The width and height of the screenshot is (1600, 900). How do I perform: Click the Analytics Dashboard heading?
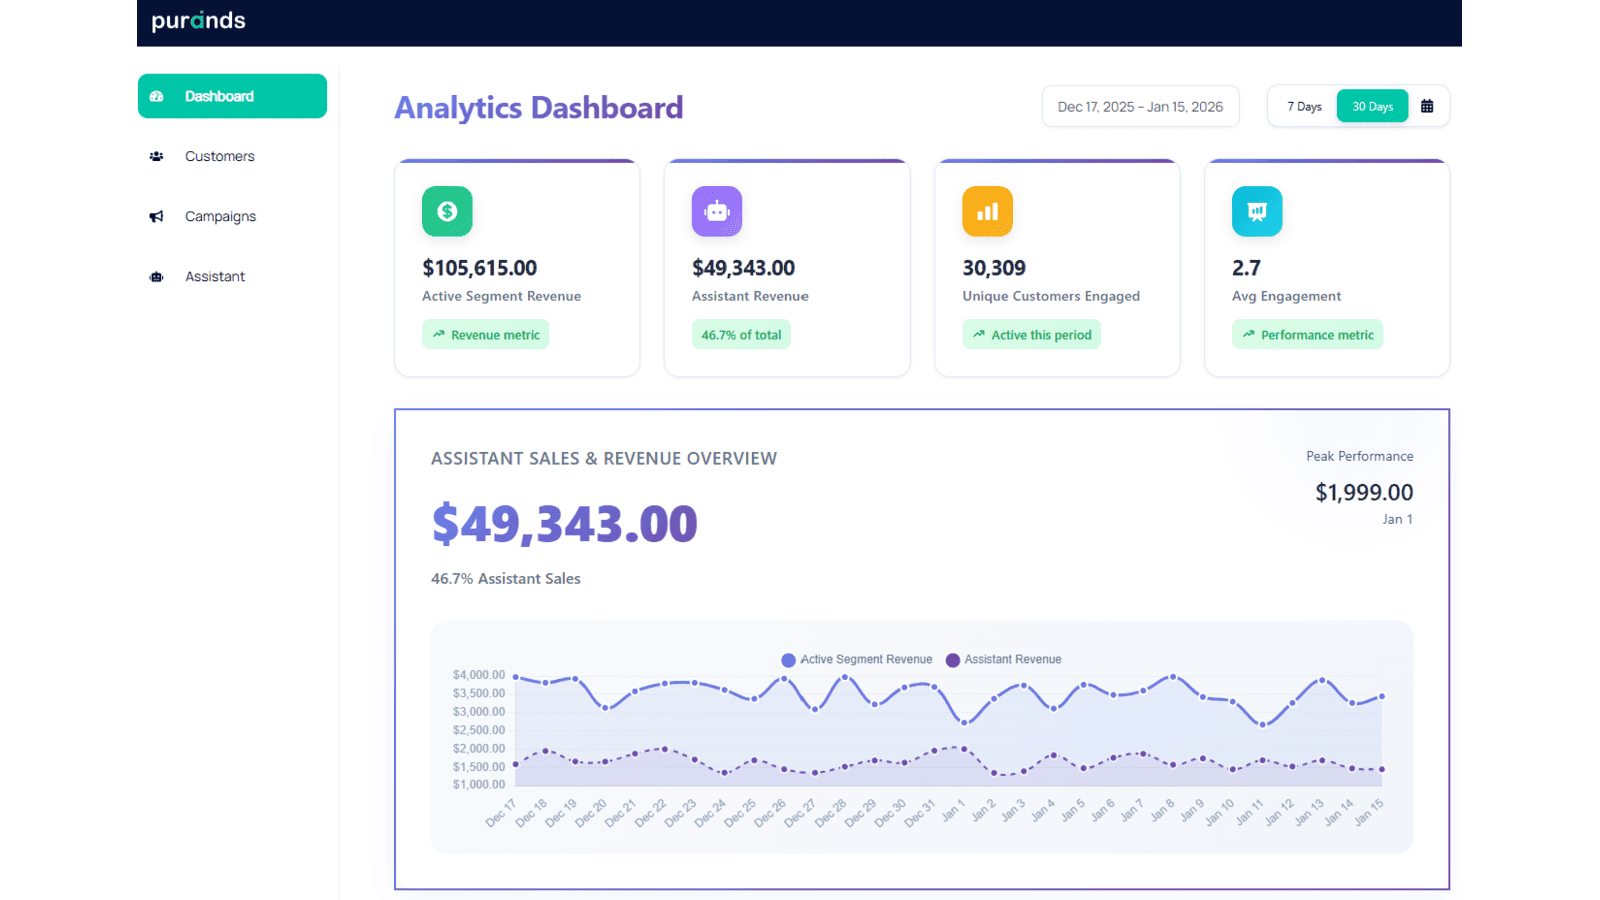tap(538, 107)
